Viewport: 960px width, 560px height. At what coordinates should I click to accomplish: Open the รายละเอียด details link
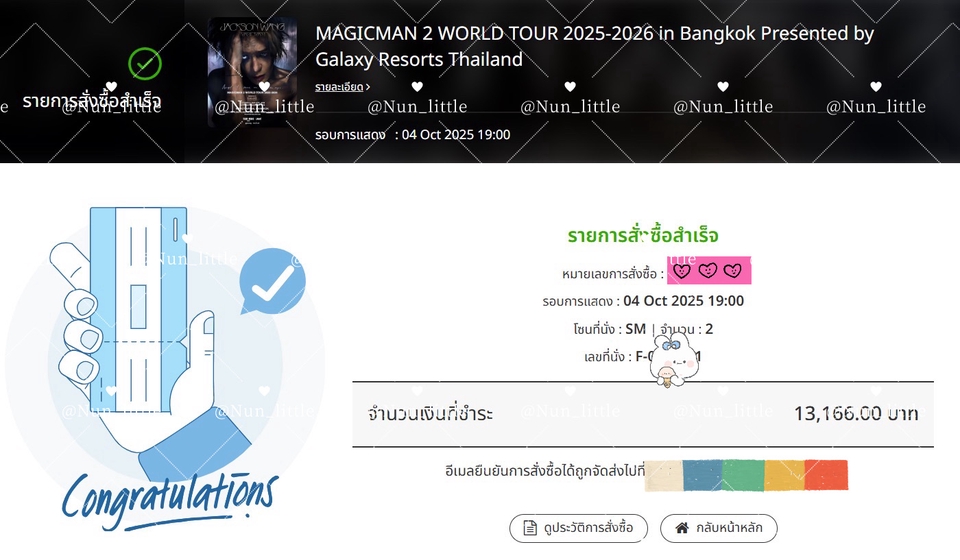tap(339, 87)
